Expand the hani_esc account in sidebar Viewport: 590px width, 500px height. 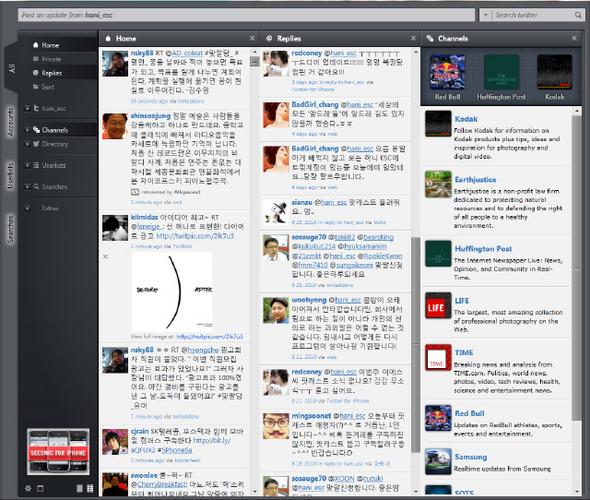point(27,108)
